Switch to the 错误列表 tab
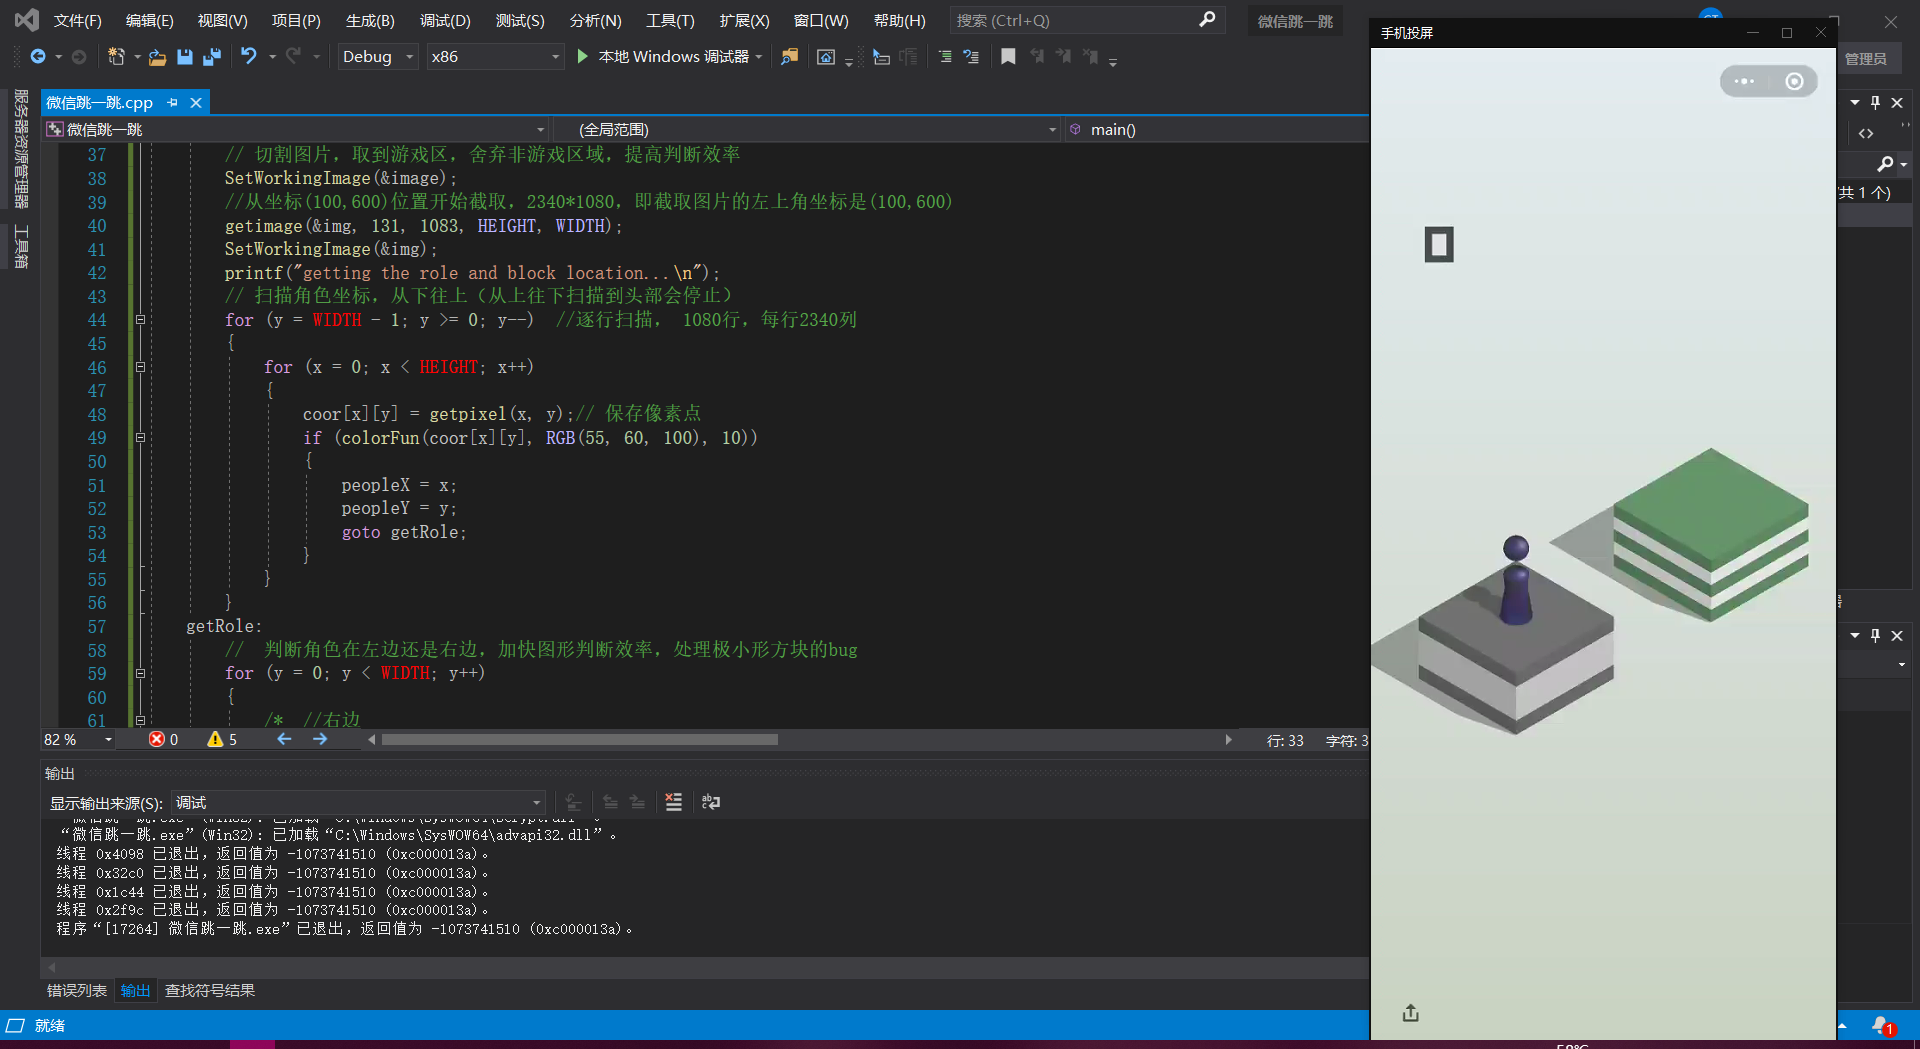The image size is (1920, 1049). (77, 990)
